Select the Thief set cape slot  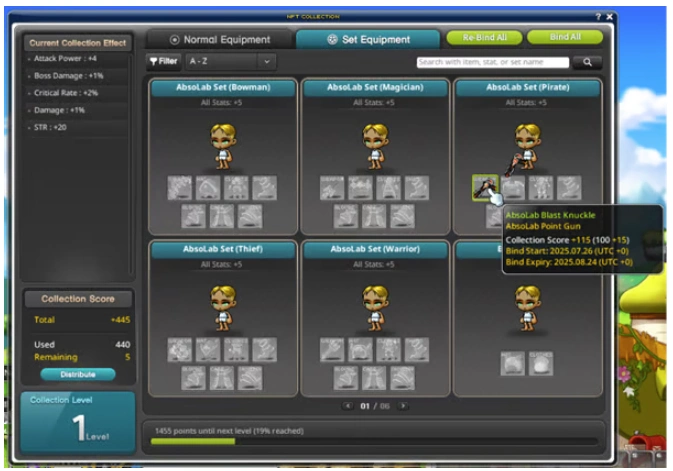click(x=222, y=377)
